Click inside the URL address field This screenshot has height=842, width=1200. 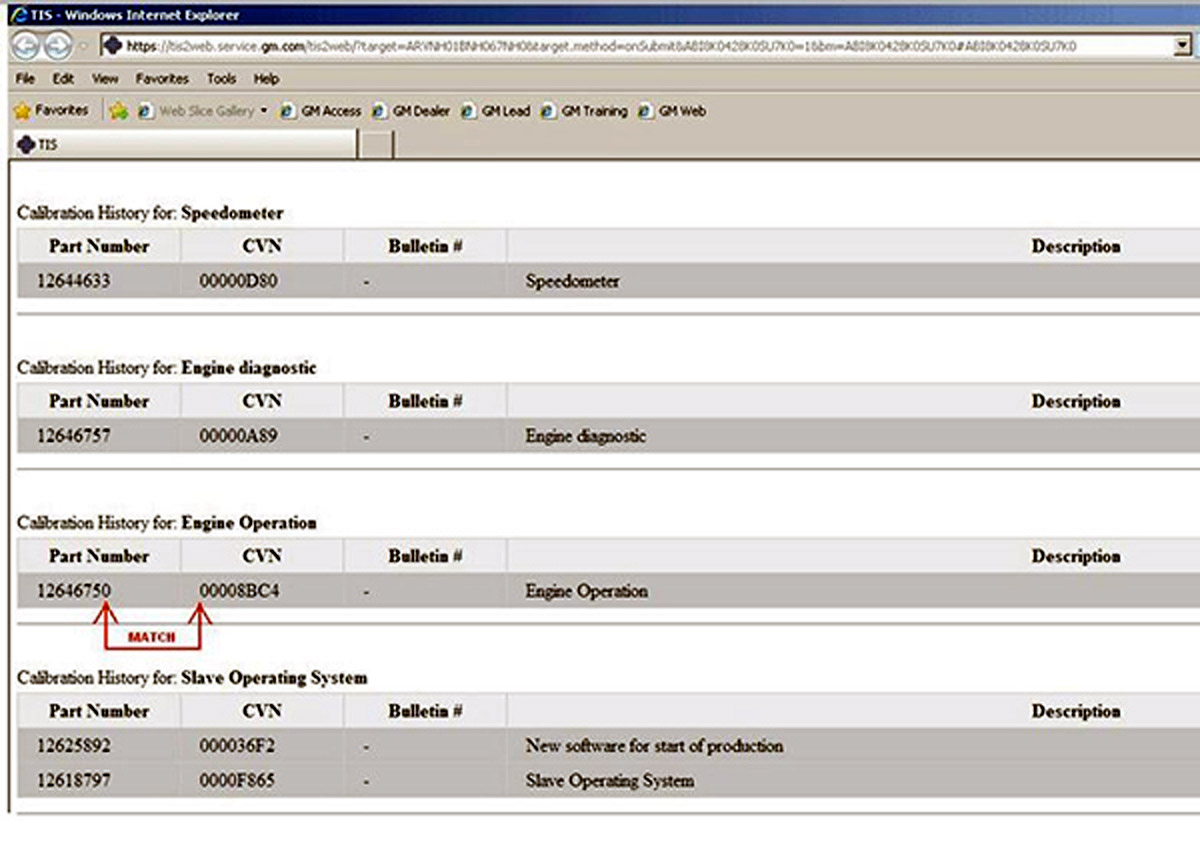(x=600, y=46)
